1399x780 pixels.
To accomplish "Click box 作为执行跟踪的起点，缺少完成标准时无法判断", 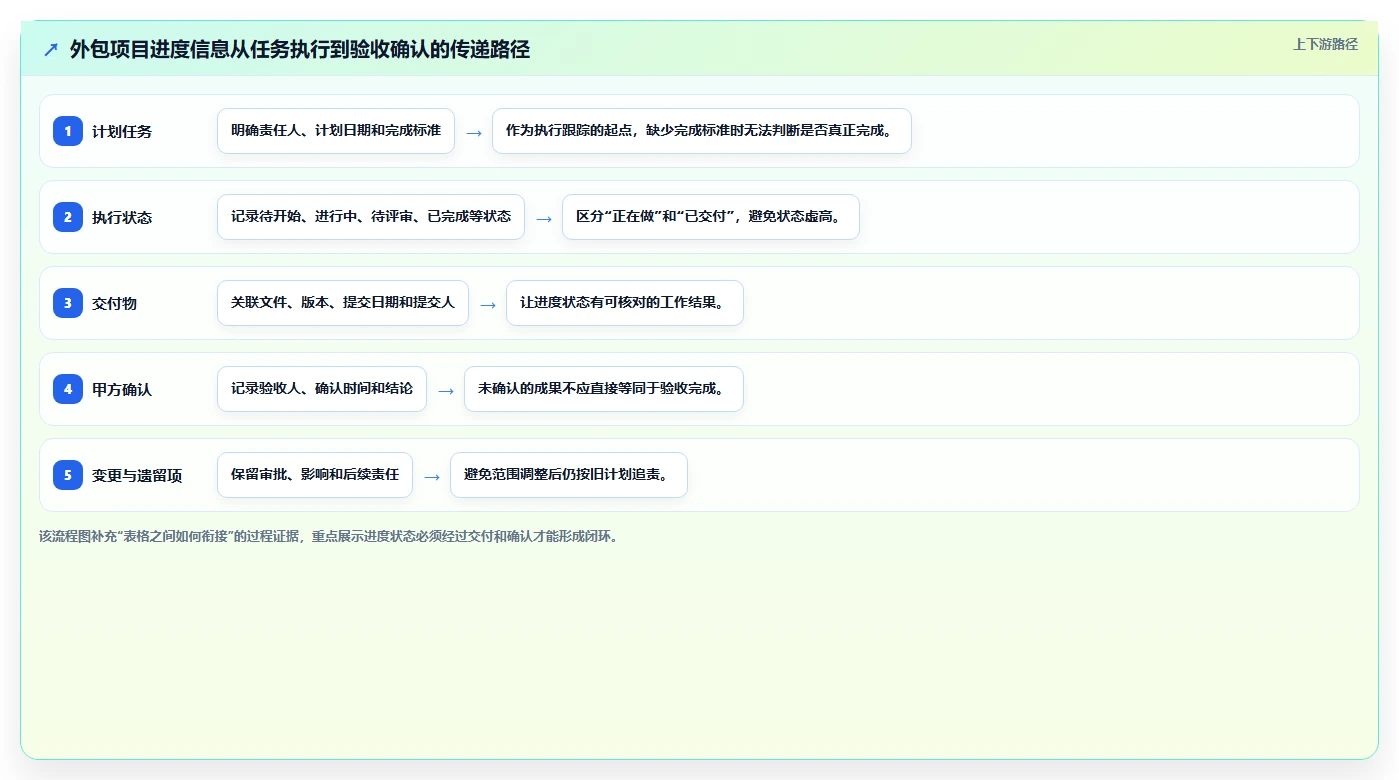I will [702, 131].
